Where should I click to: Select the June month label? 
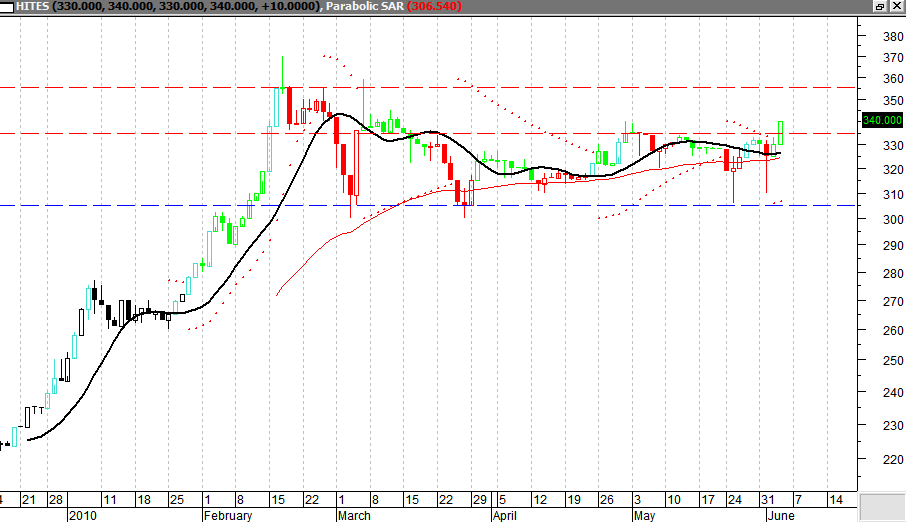coord(781,515)
